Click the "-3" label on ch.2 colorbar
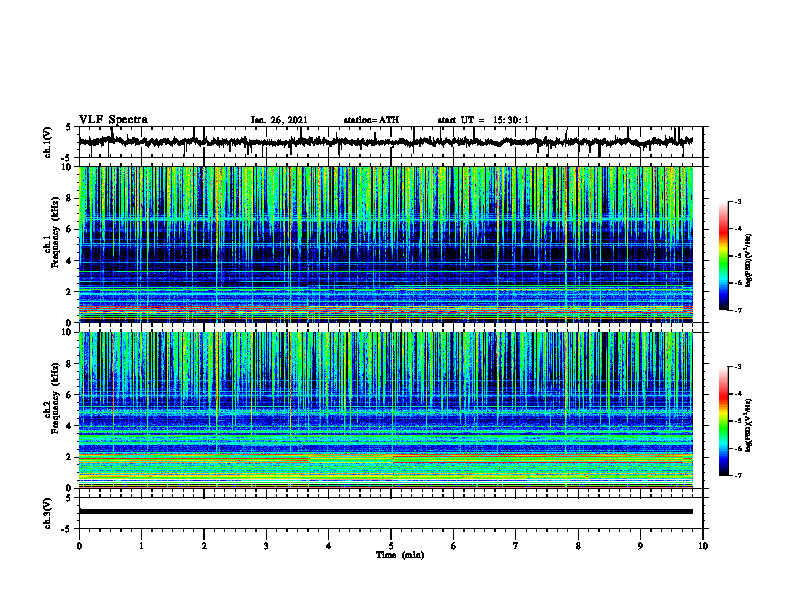 (x=738, y=367)
